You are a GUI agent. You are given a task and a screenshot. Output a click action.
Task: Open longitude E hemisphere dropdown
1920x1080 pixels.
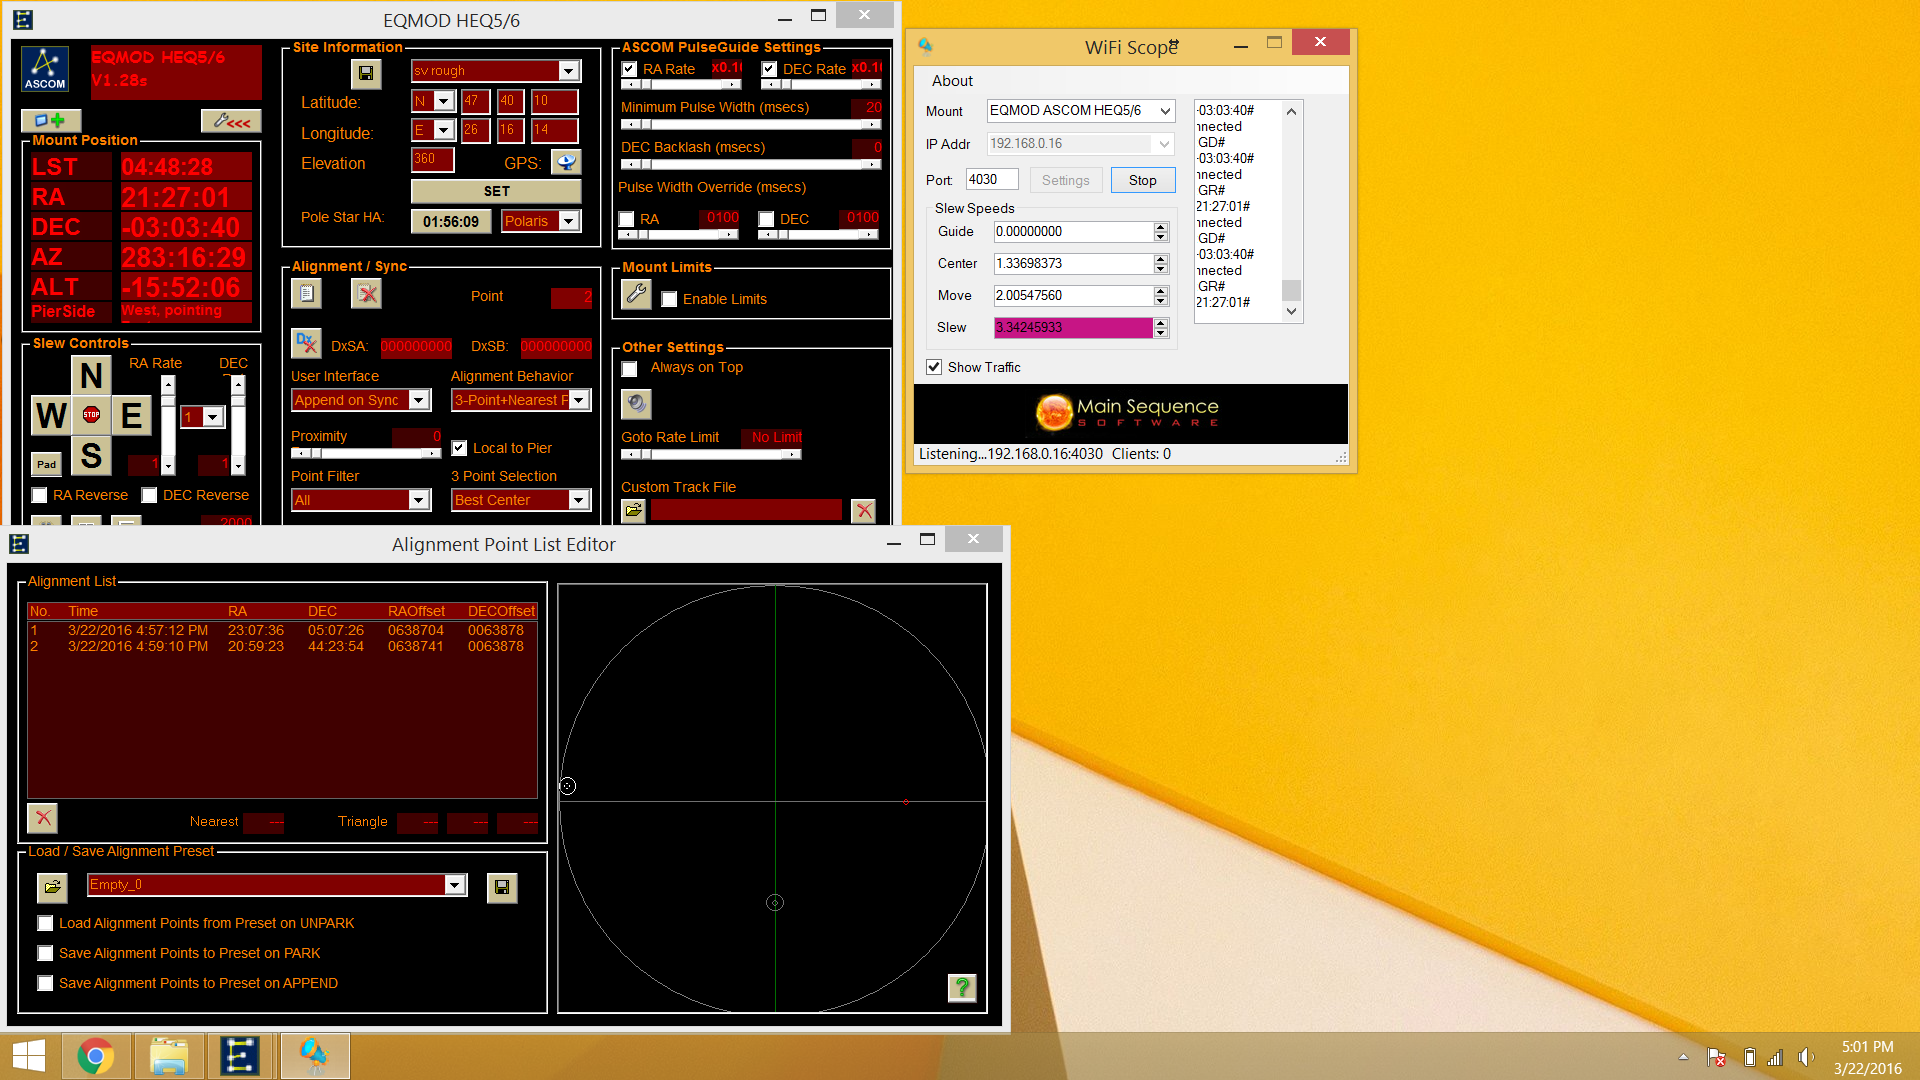pyautogui.click(x=443, y=129)
